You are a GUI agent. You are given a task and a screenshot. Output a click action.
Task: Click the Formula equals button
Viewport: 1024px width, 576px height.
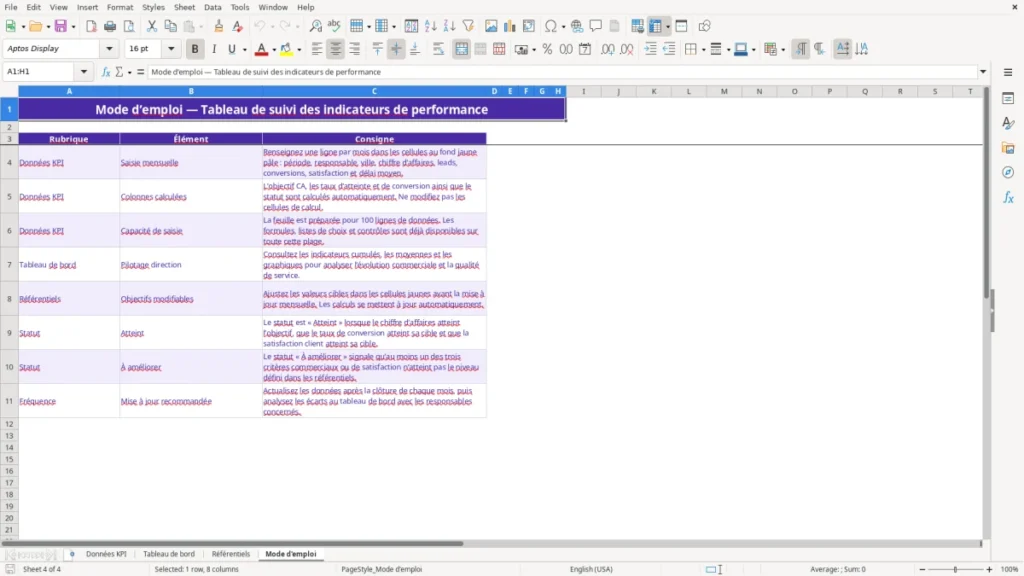140,72
